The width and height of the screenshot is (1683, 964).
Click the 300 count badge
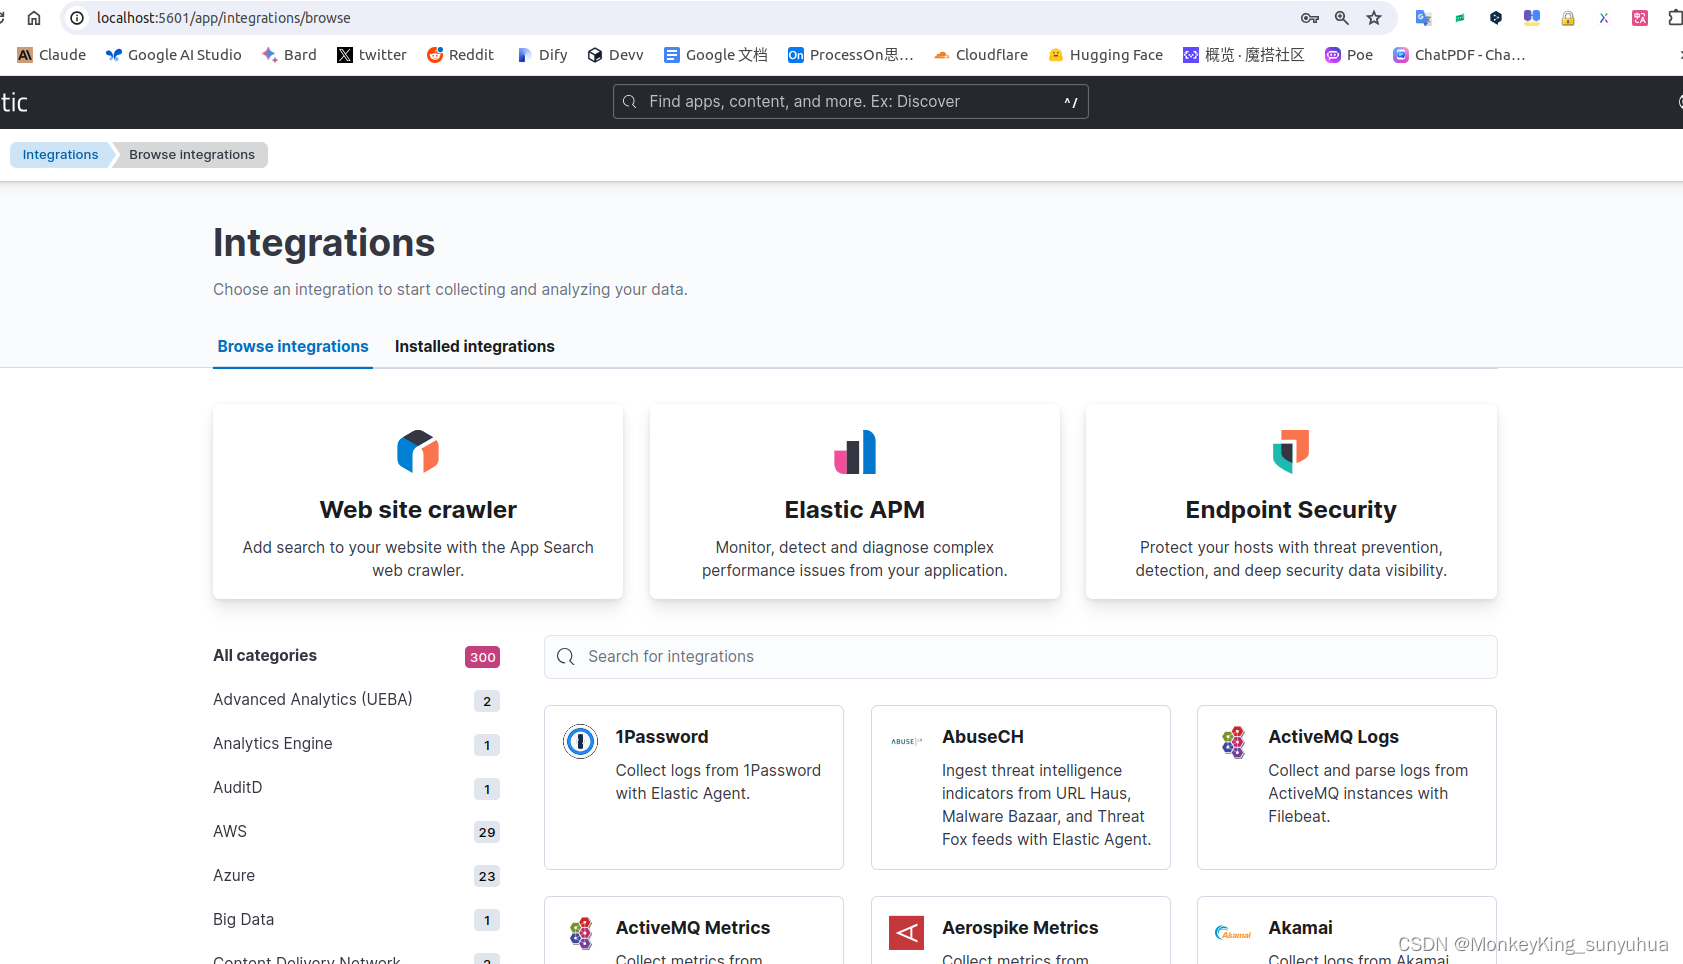482,657
